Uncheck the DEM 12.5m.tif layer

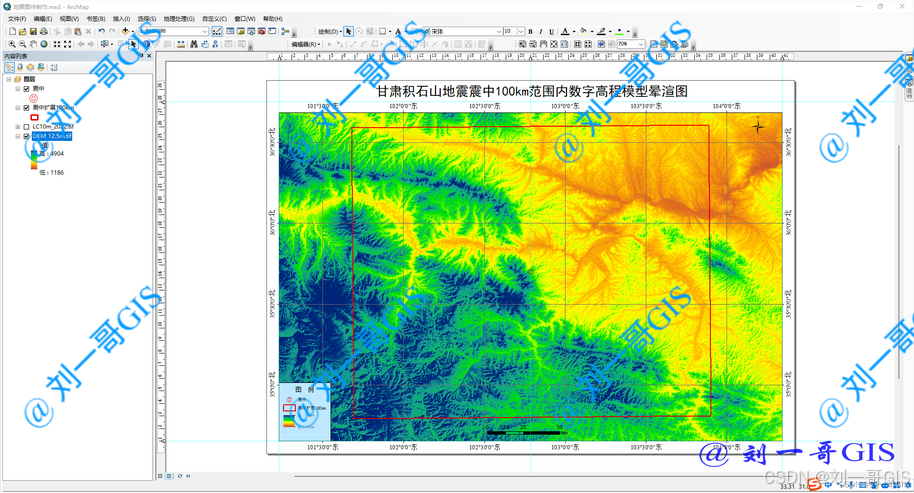tap(26, 136)
